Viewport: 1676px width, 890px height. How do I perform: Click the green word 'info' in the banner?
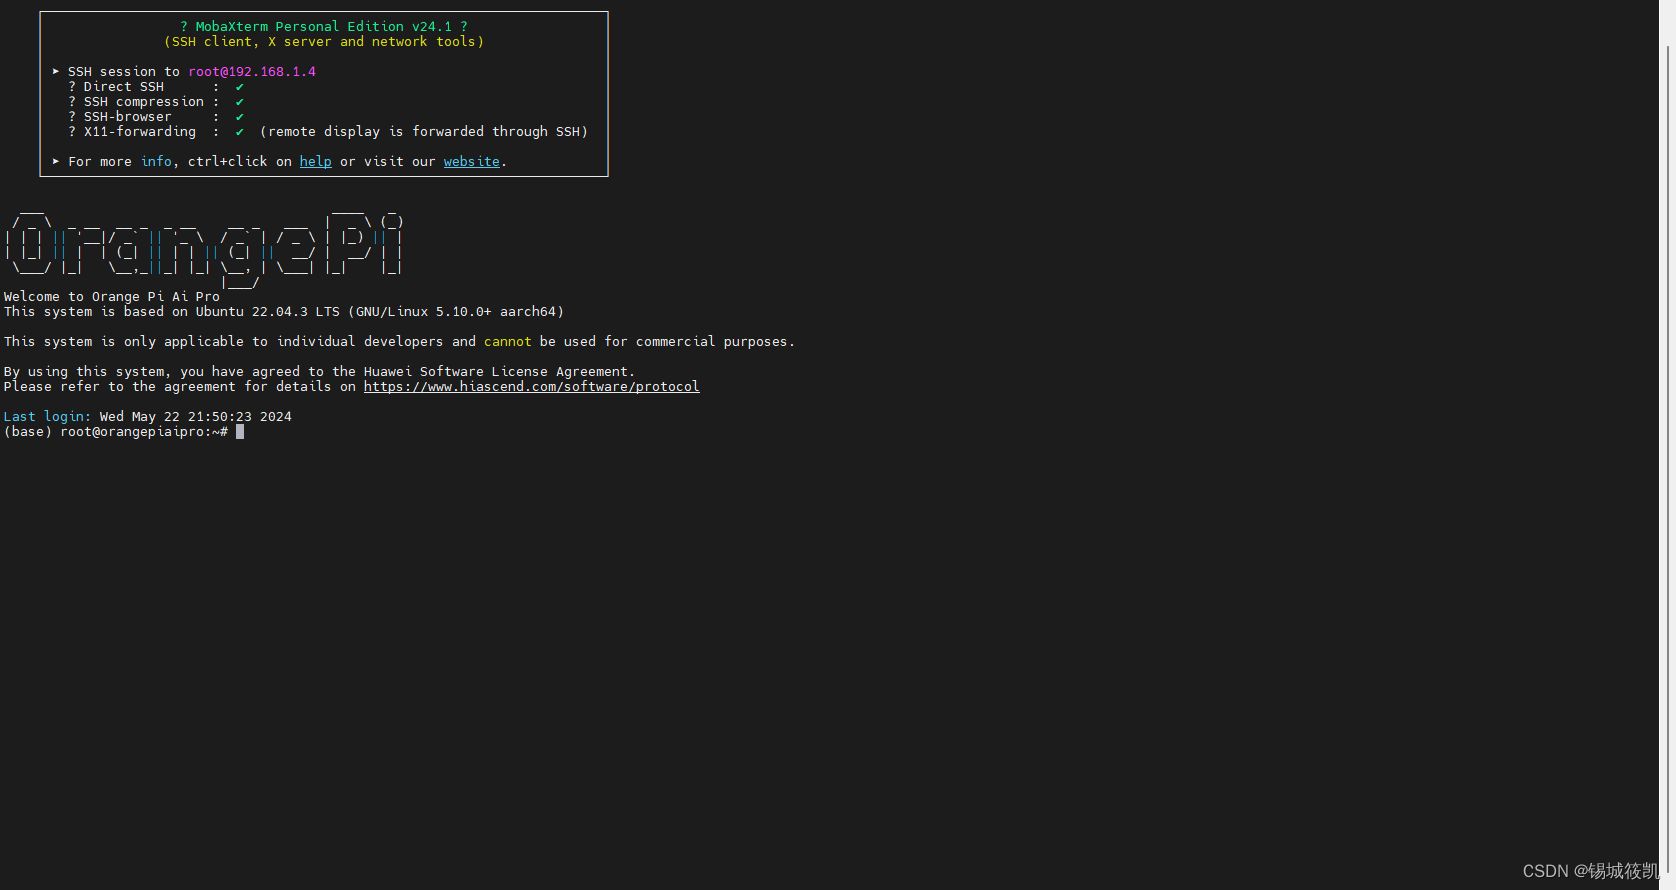point(156,162)
